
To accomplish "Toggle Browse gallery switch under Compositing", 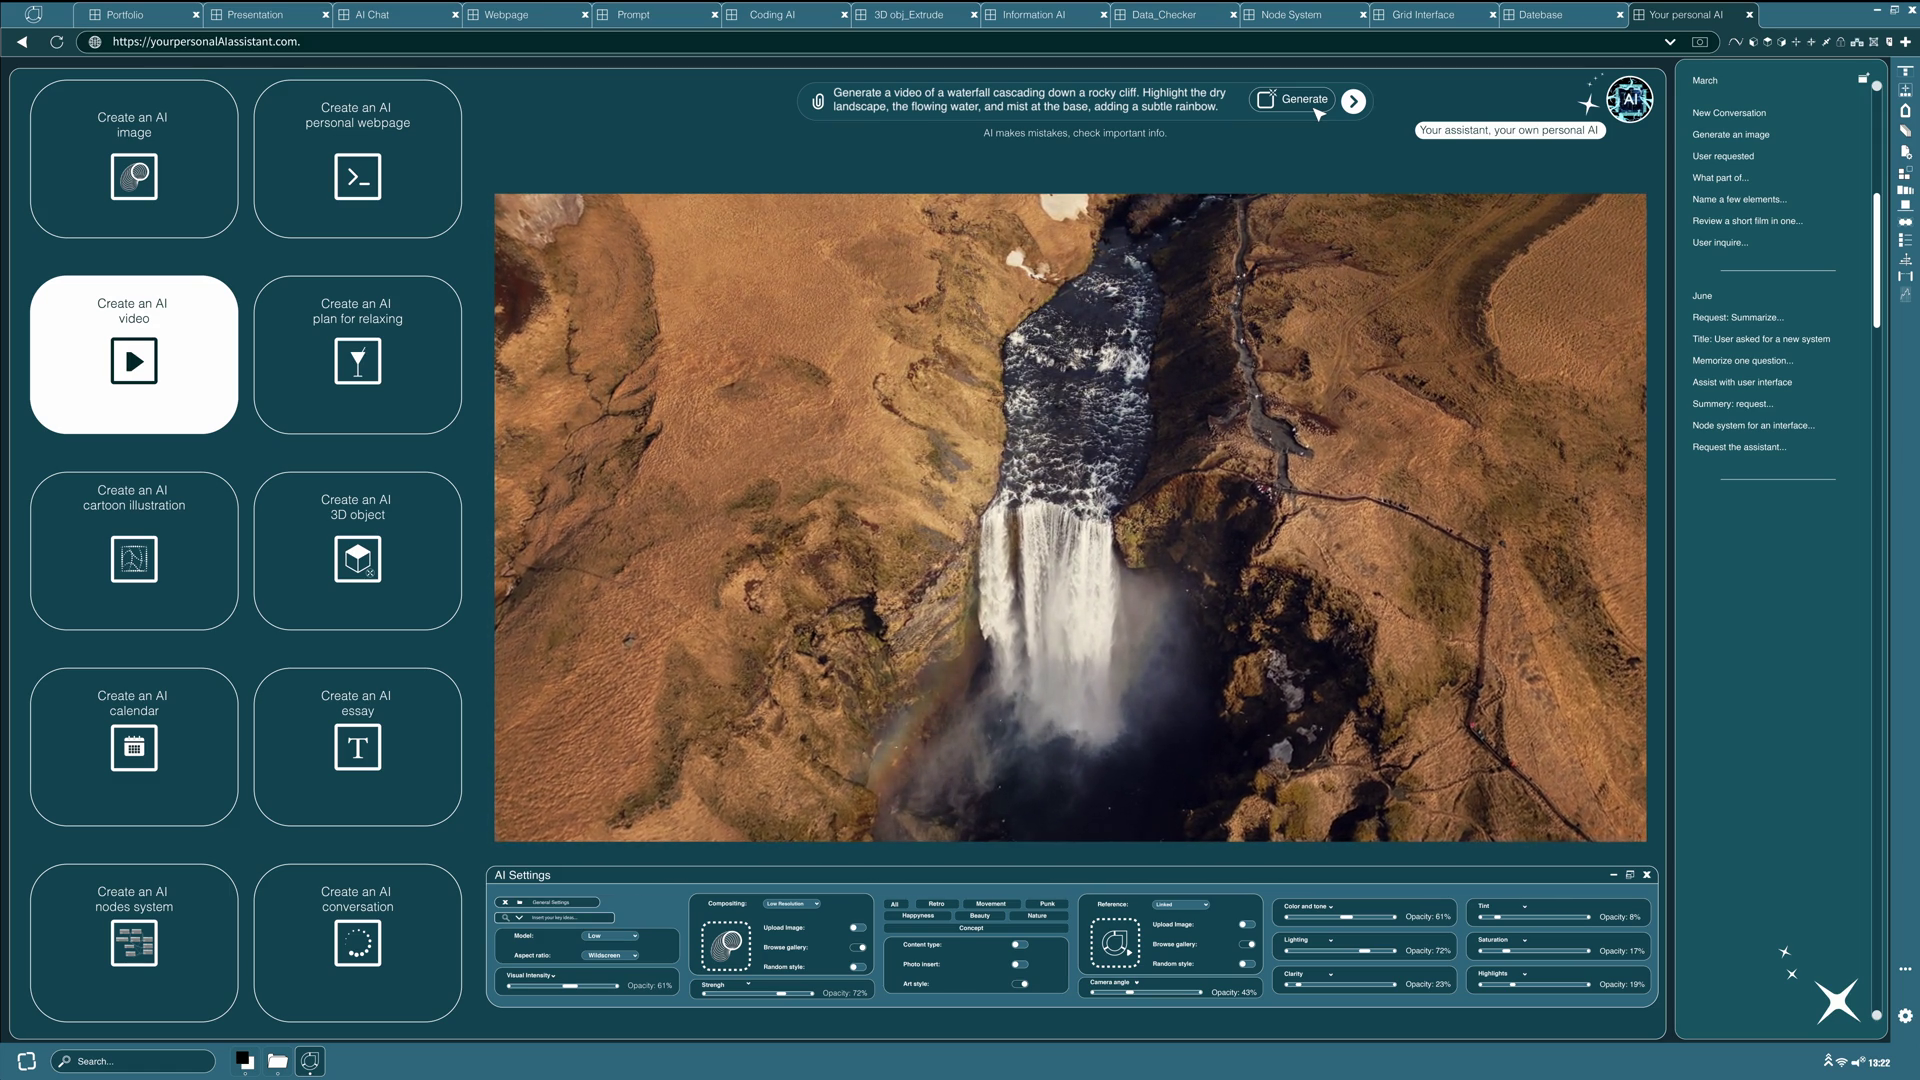I will coord(858,947).
